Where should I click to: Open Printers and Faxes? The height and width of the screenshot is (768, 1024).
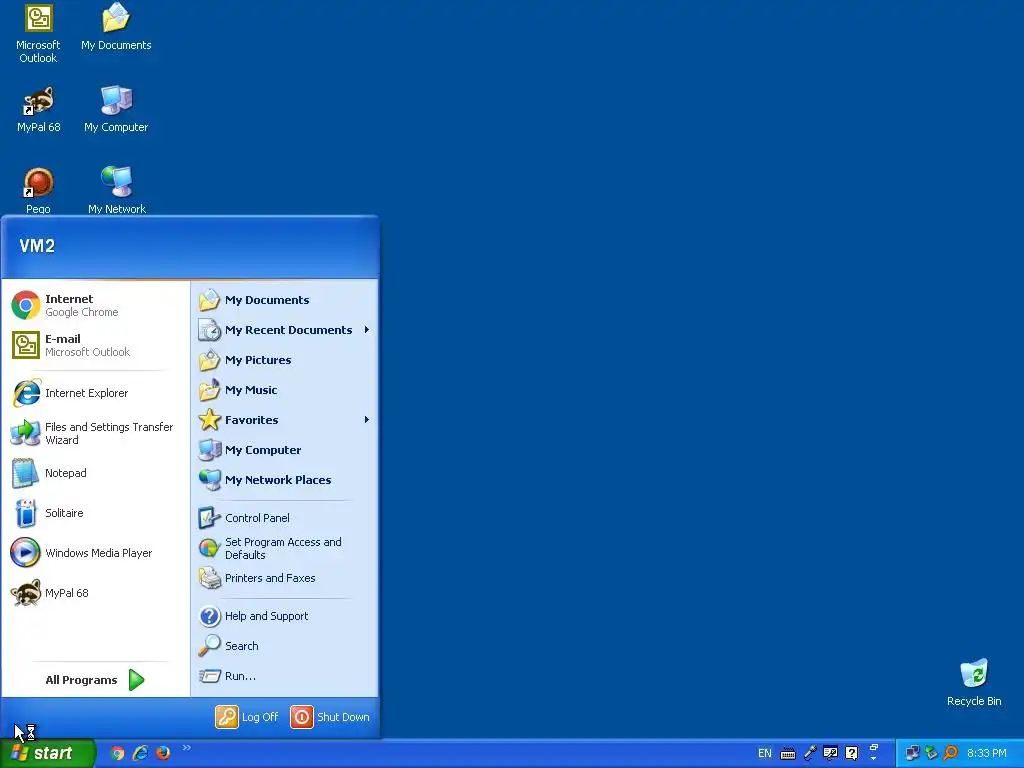(285, 578)
